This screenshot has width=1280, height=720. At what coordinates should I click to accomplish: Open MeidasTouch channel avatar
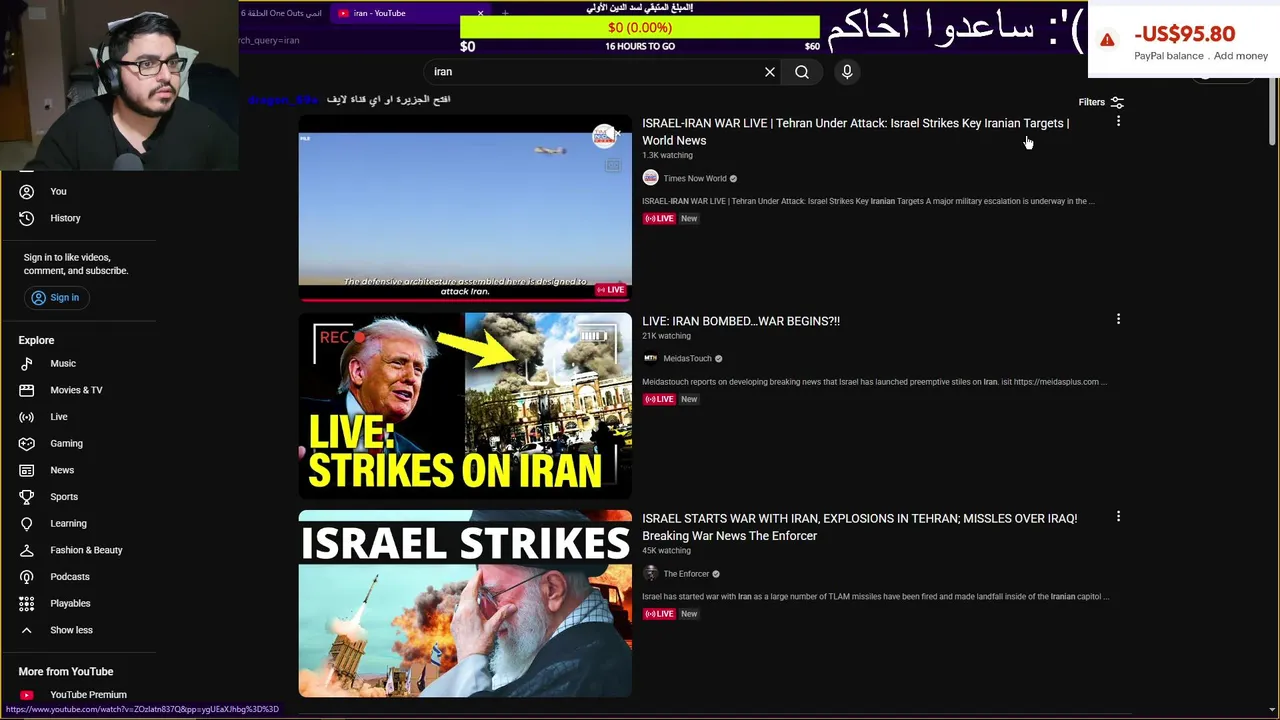[650, 358]
